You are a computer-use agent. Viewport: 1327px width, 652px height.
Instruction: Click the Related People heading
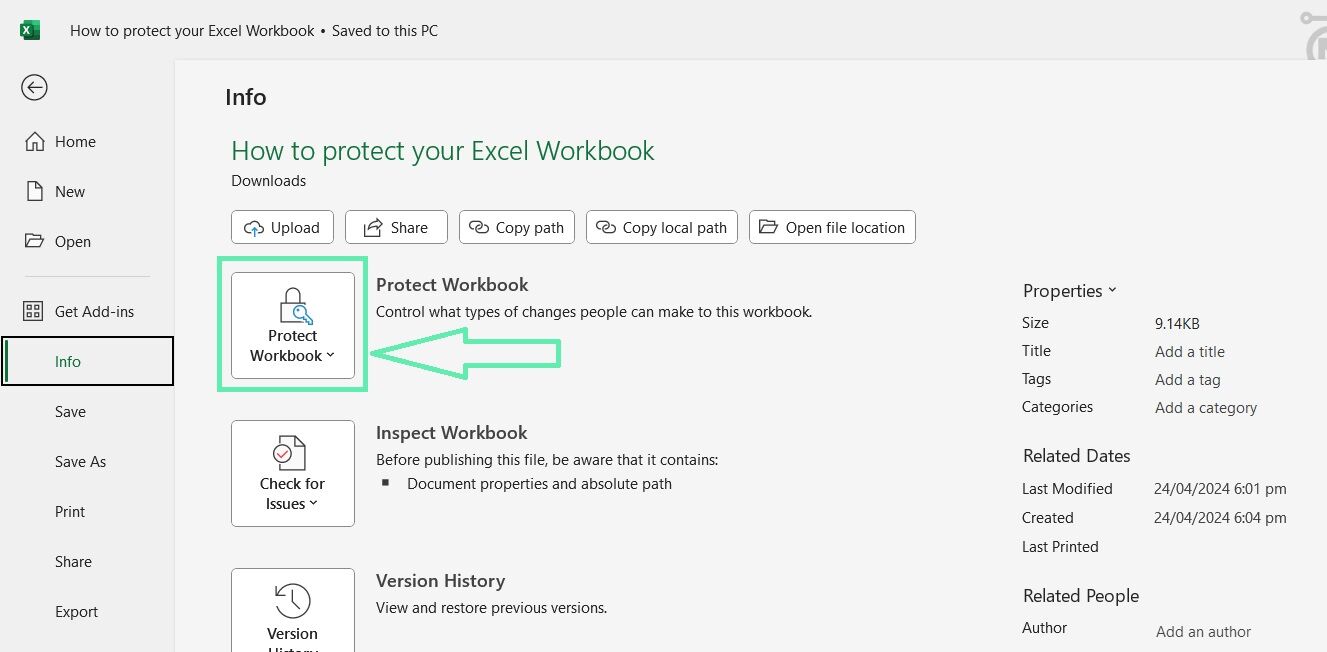tap(1081, 596)
